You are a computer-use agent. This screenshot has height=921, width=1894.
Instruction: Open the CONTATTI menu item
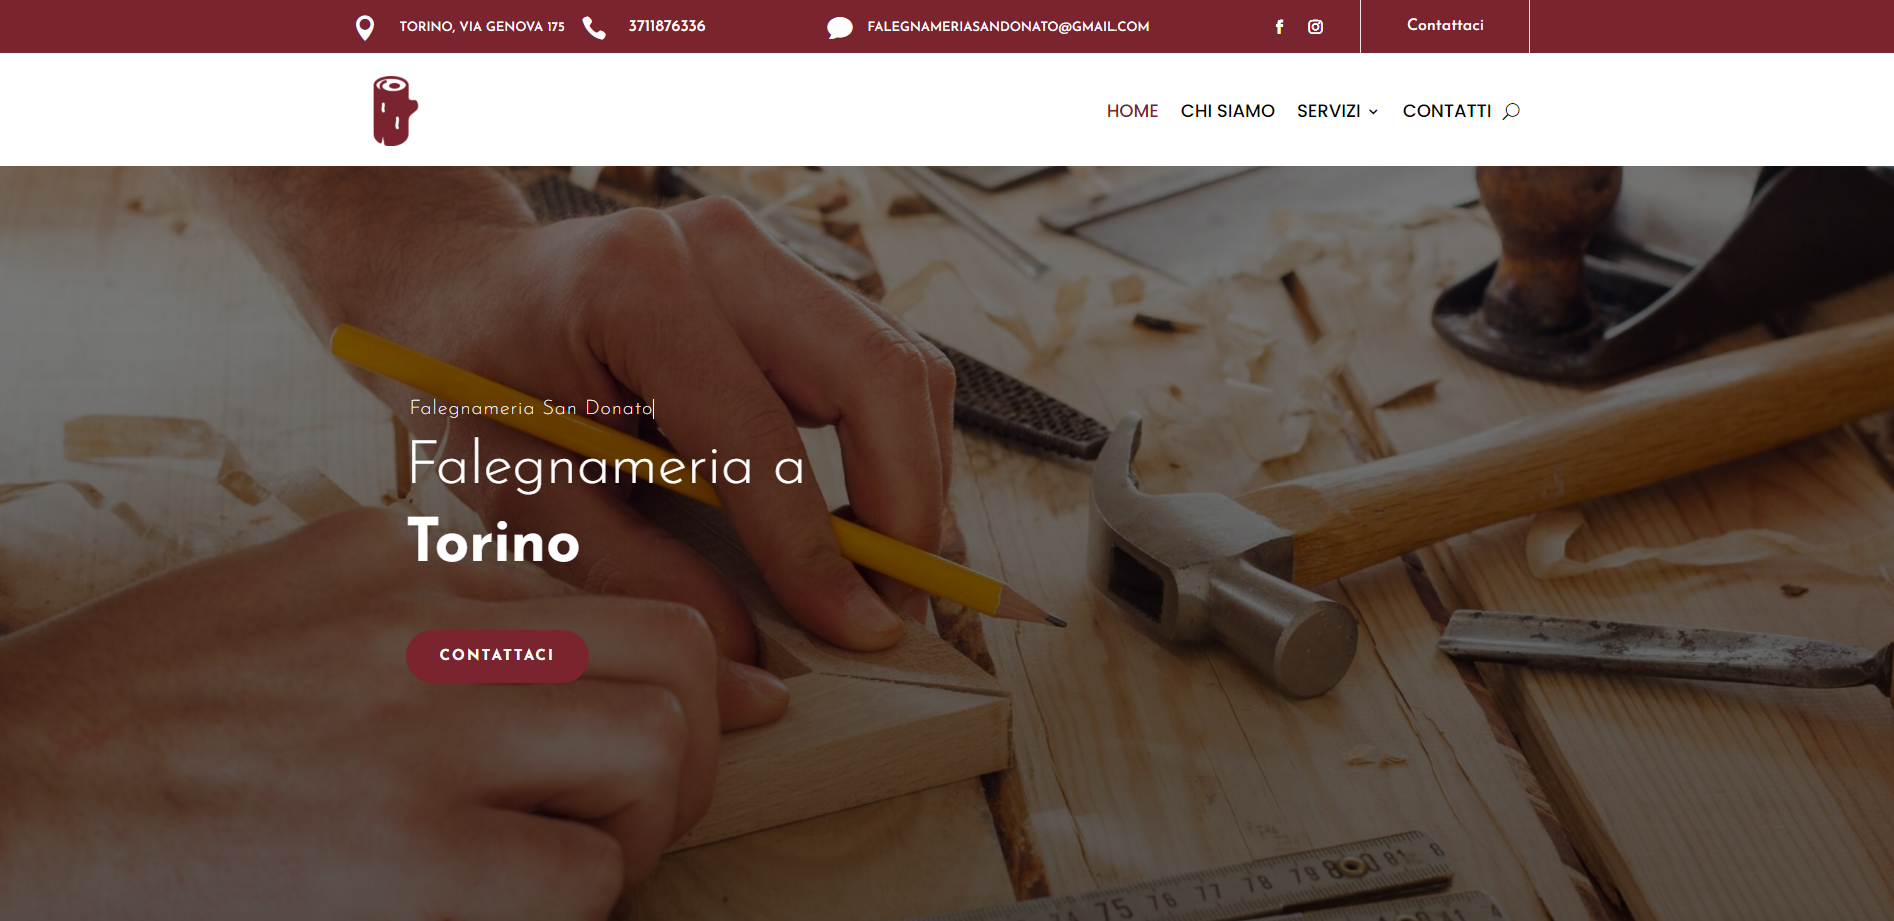(x=1446, y=111)
